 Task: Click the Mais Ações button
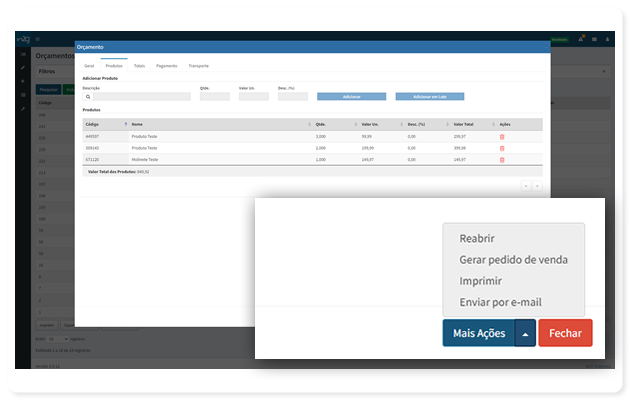click(479, 333)
